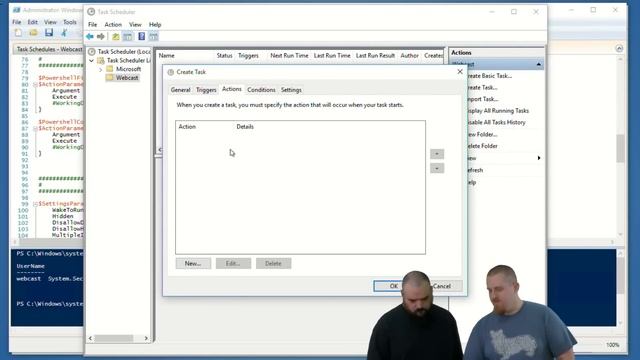Click the Details column header in action list
The height and width of the screenshot is (360, 640).
point(245,127)
